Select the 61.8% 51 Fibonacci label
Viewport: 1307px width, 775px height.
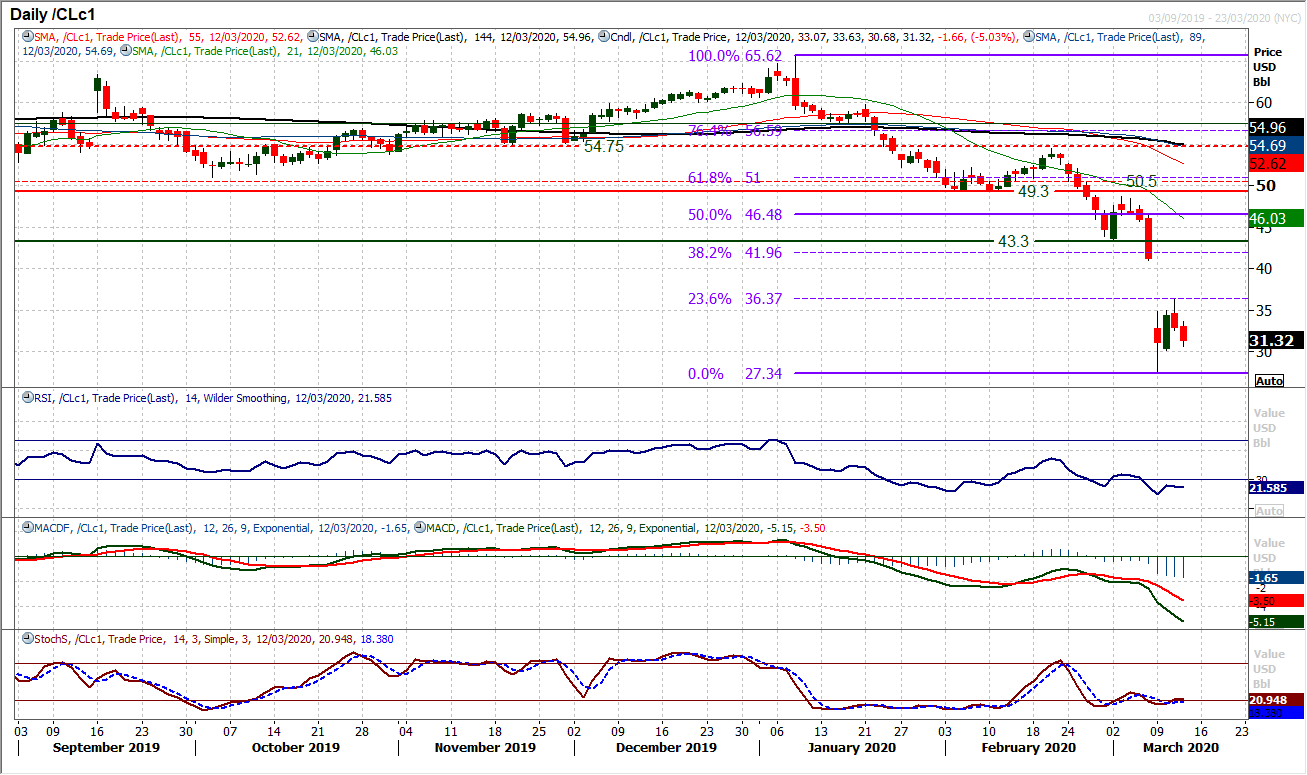click(x=725, y=178)
